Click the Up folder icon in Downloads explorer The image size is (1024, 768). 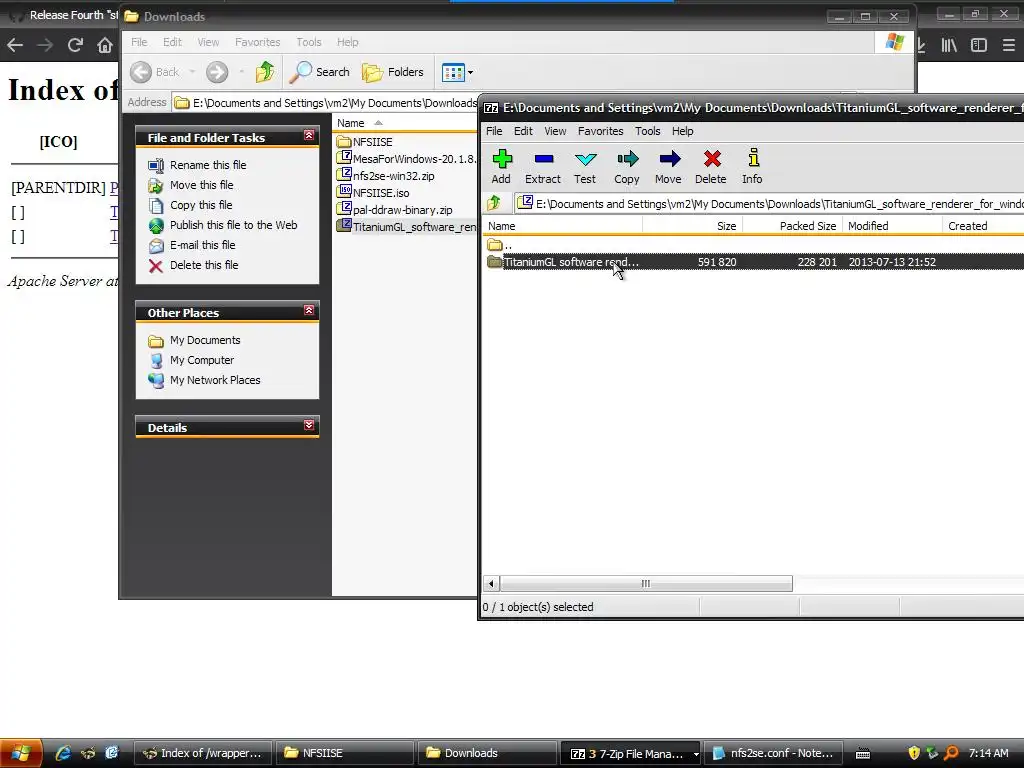[264, 72]
